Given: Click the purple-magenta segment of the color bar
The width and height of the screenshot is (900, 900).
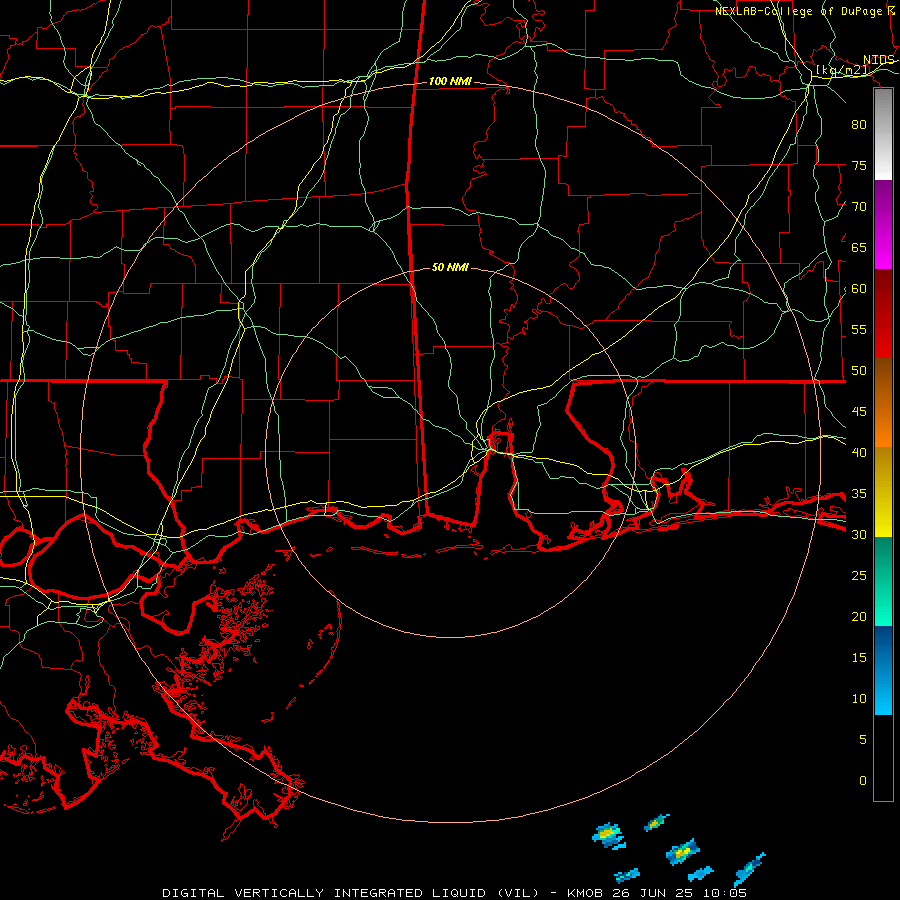Looking at the screenshot, I should pos(883,224).
